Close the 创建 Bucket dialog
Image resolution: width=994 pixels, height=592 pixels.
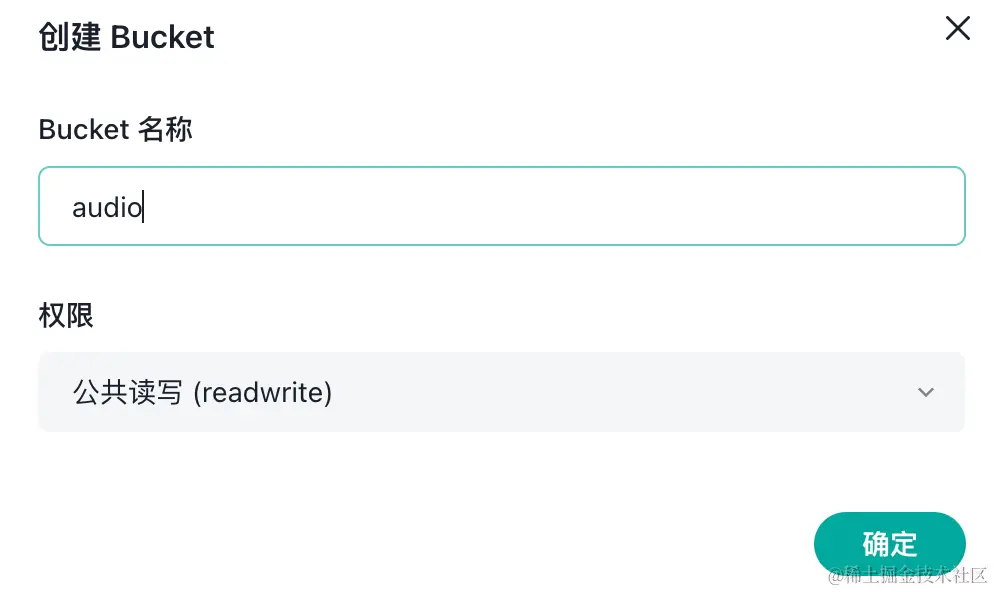click(957, 29)
